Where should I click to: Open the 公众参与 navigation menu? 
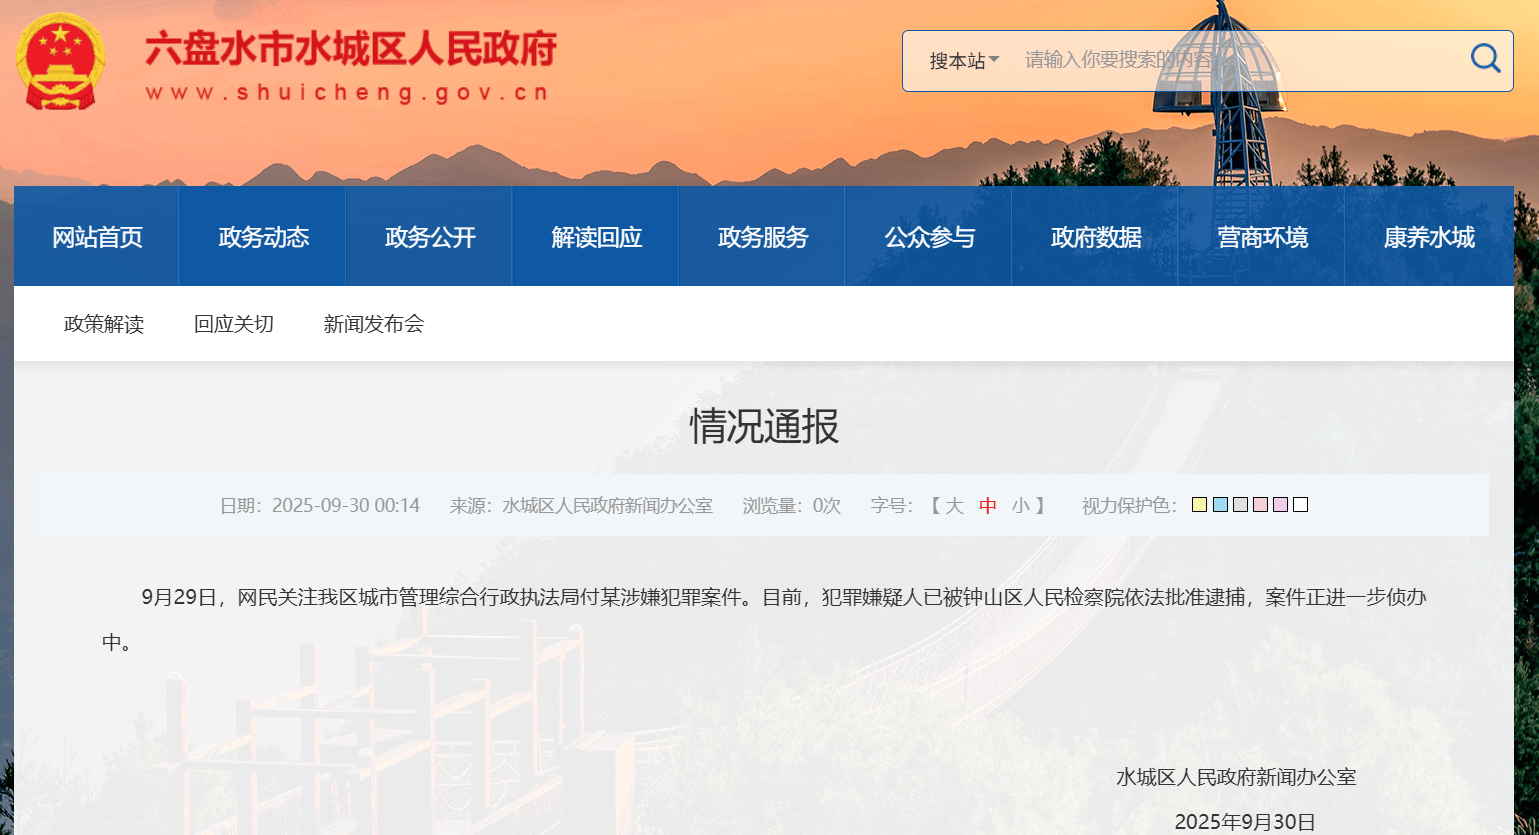pyautogui.click(x=928, y=236)
